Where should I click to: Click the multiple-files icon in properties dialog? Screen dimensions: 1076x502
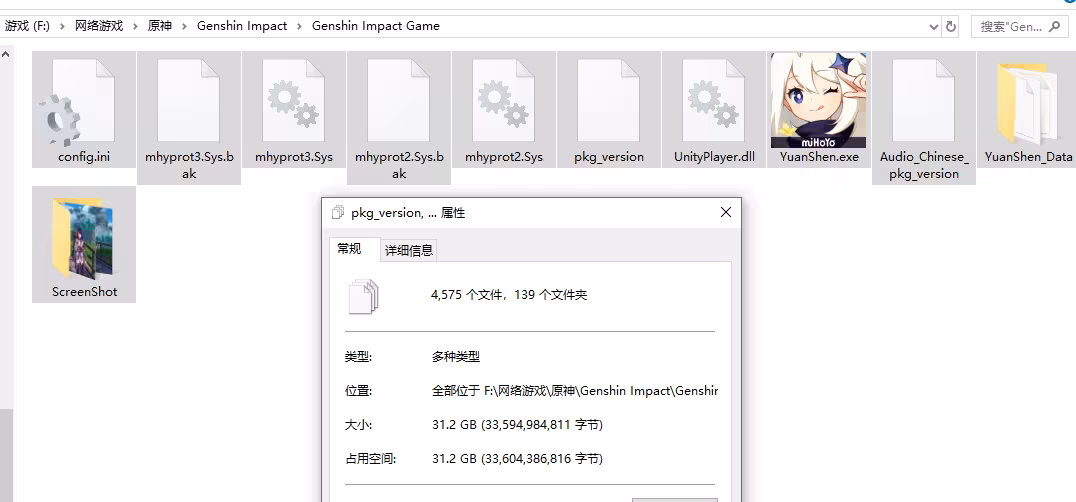click(x=364, y=296)
